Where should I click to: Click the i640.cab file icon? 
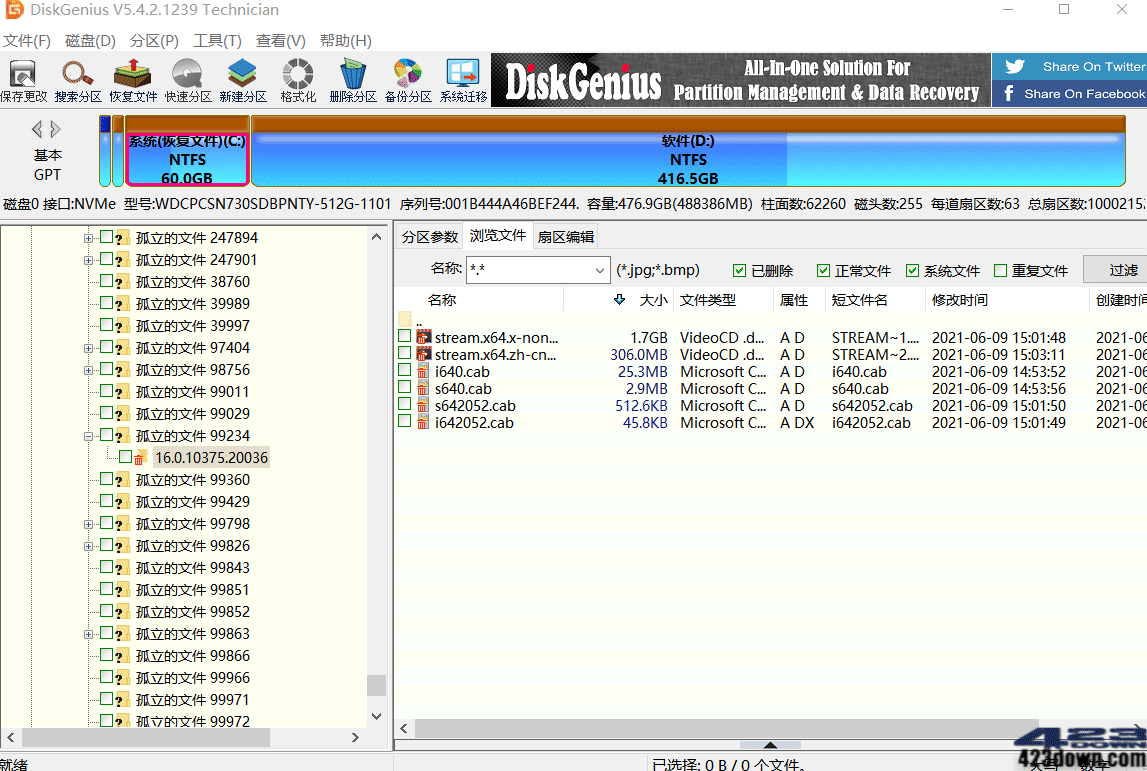[x=423, y=371]
